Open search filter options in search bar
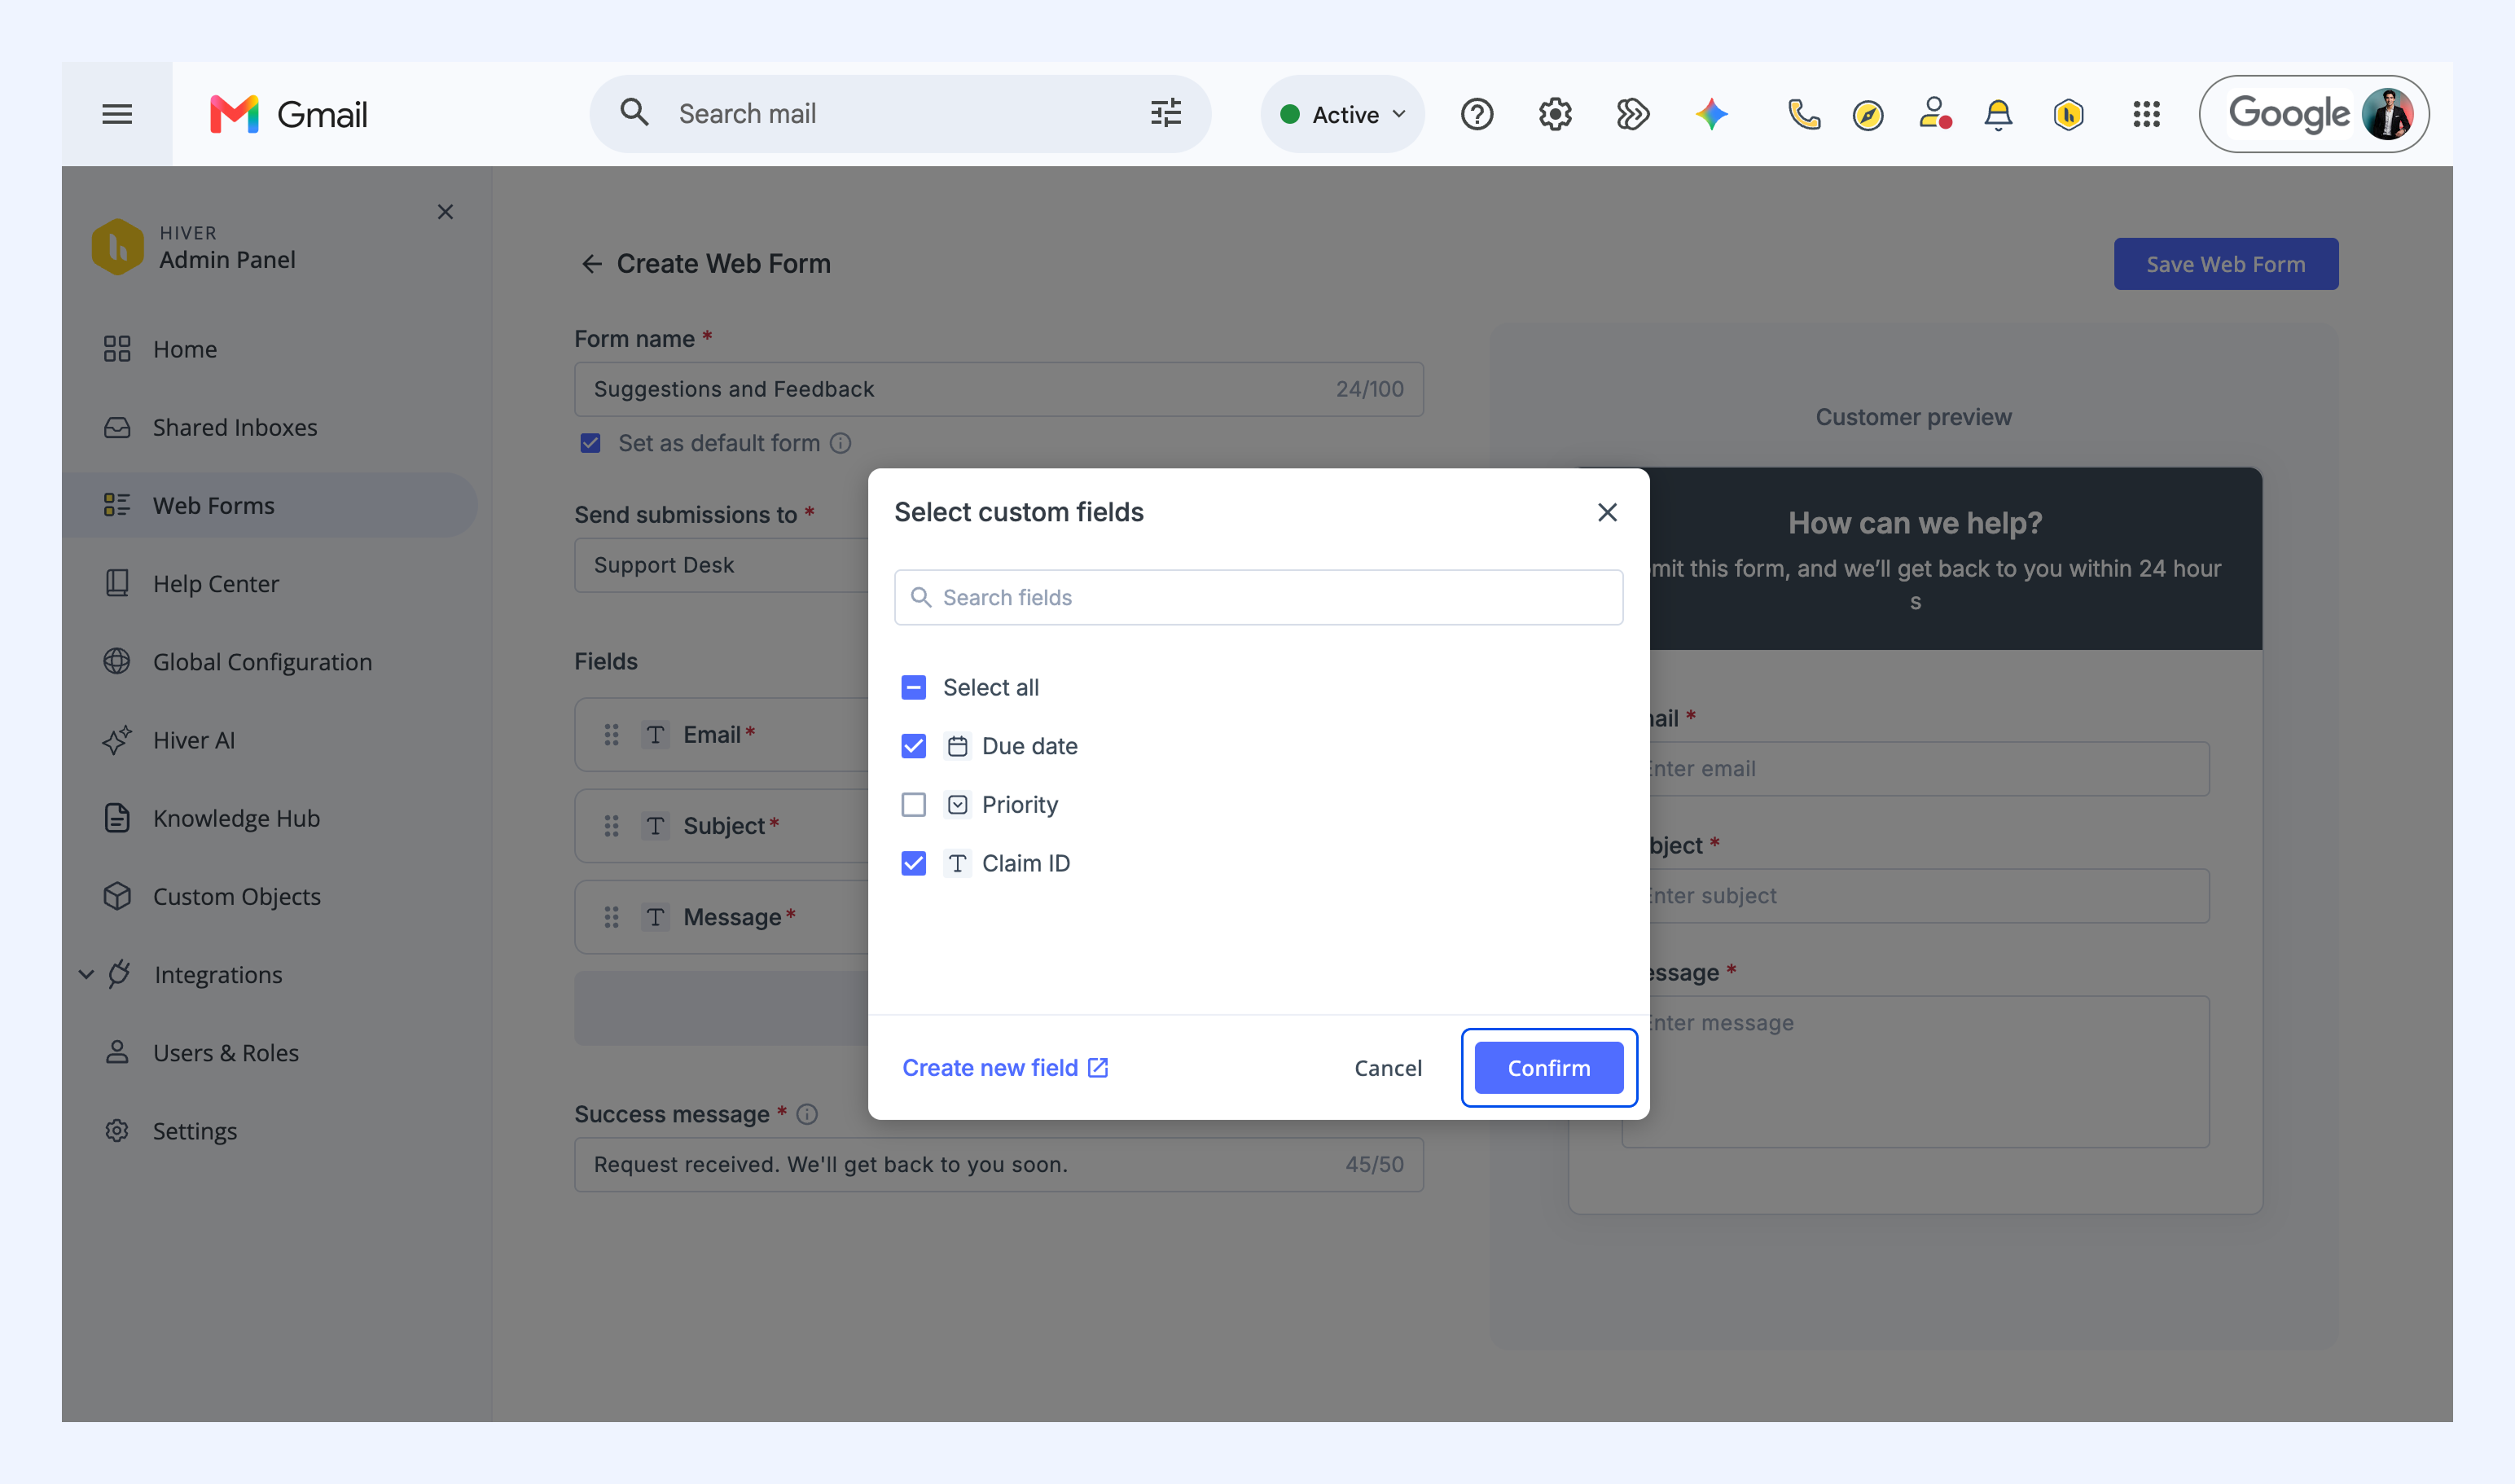The width and height of the screenshot is (2515, 1484). 1166,113
